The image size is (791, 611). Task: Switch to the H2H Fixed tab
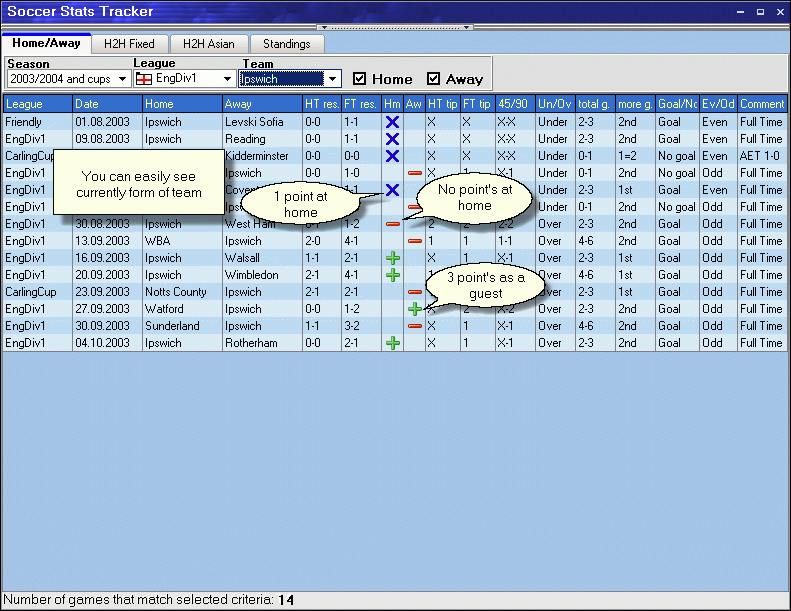pos(130,44)
